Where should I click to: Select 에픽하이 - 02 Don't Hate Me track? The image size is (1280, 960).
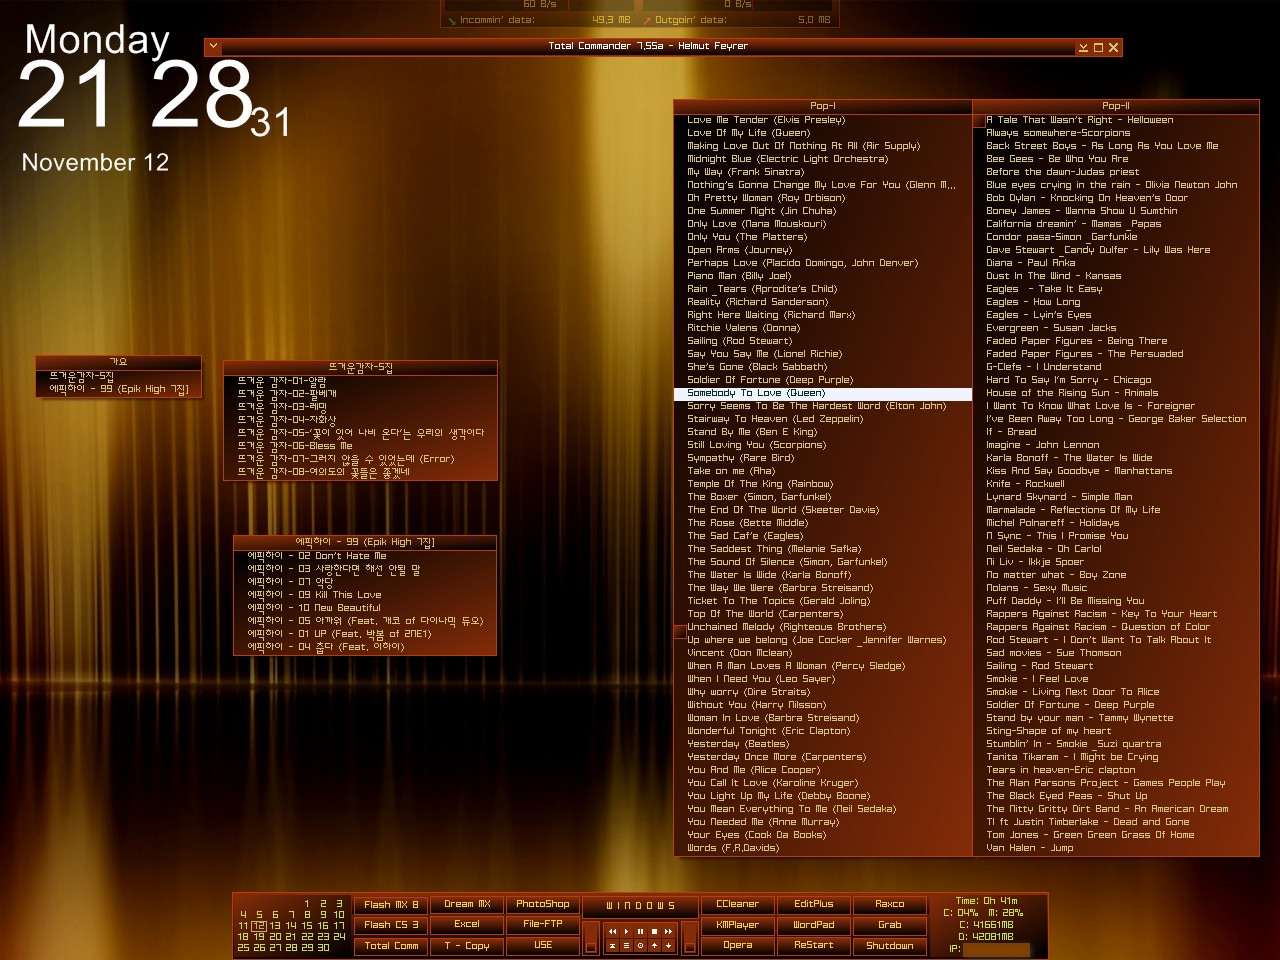[365, 556]
